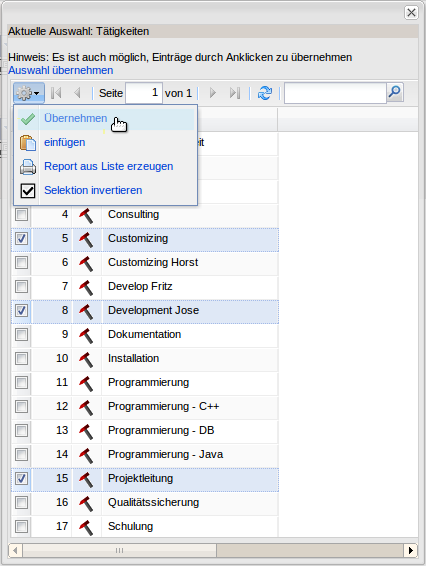Click the Auswahl übernehmen link
Image resolution: width=426 pixels, height=566 pixels.
(x=61, y=70)
